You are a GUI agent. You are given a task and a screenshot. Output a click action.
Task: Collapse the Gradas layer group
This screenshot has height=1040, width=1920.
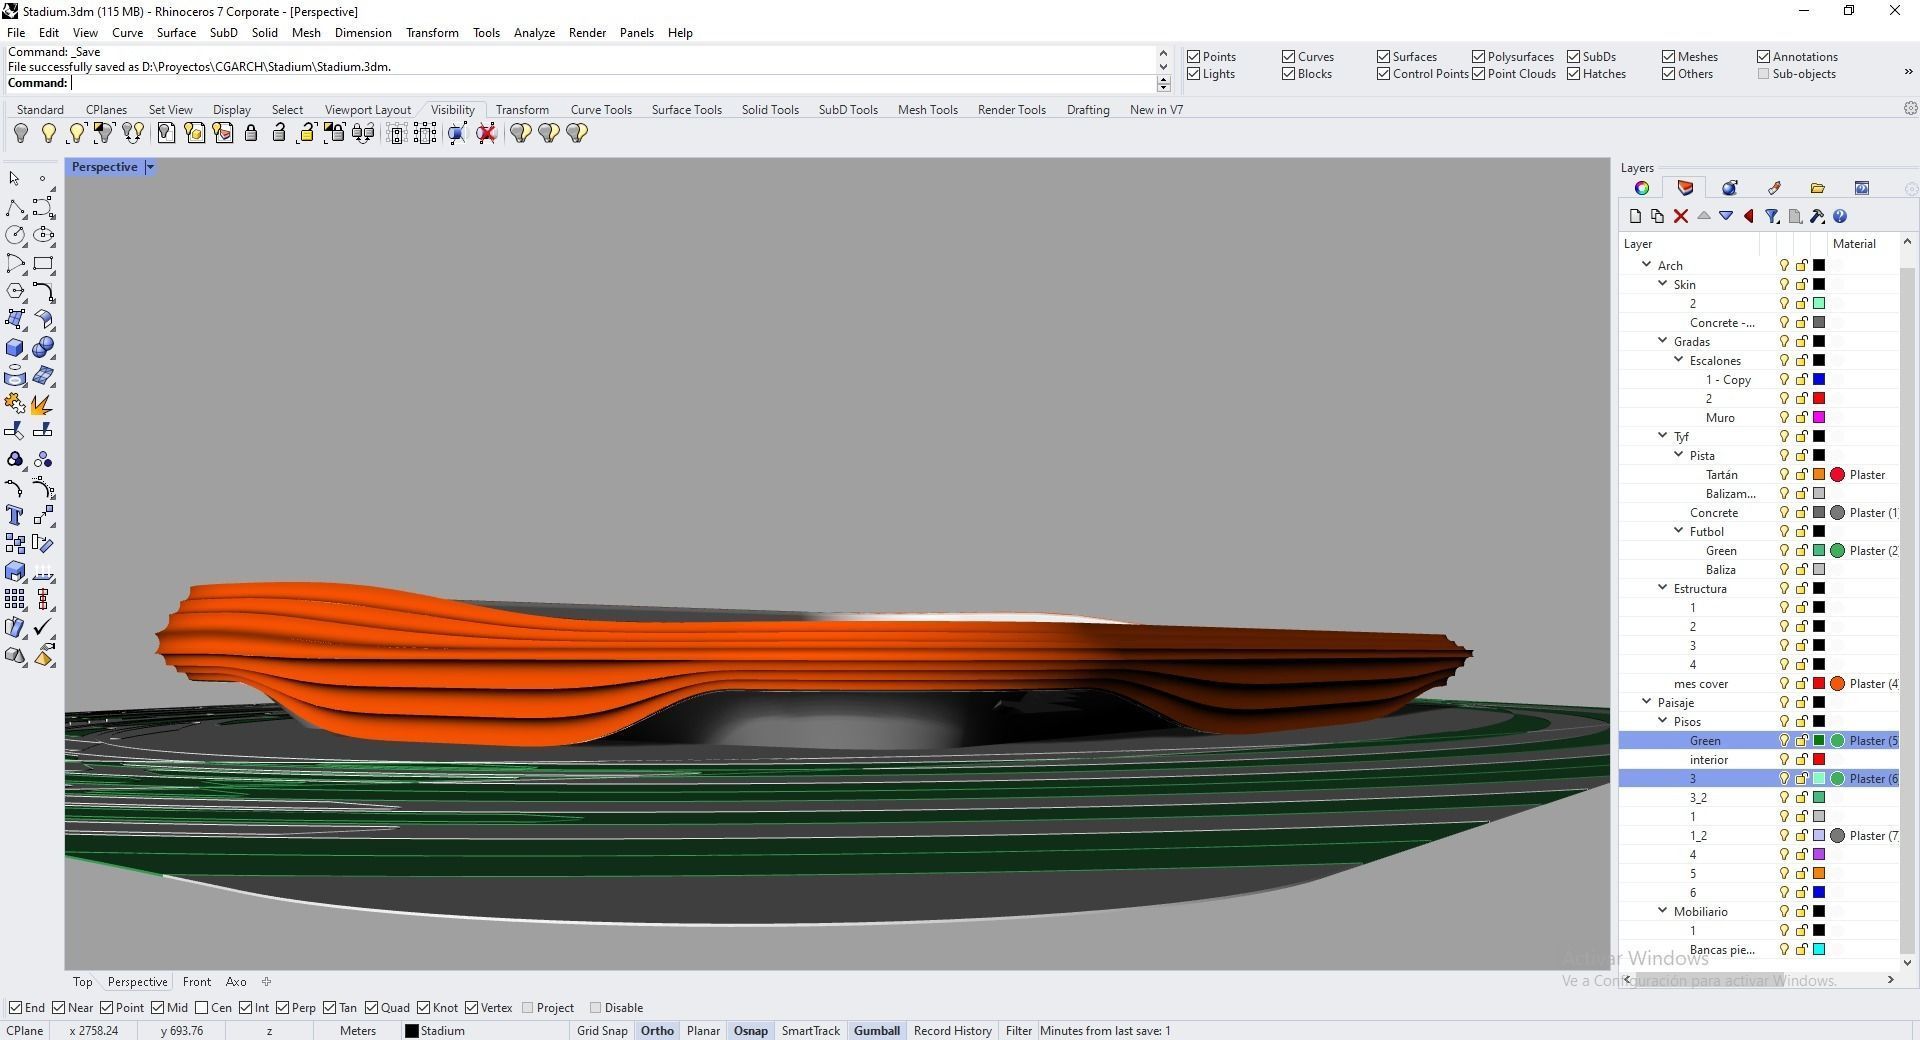pyautogui.click(x=1663, y=341)
